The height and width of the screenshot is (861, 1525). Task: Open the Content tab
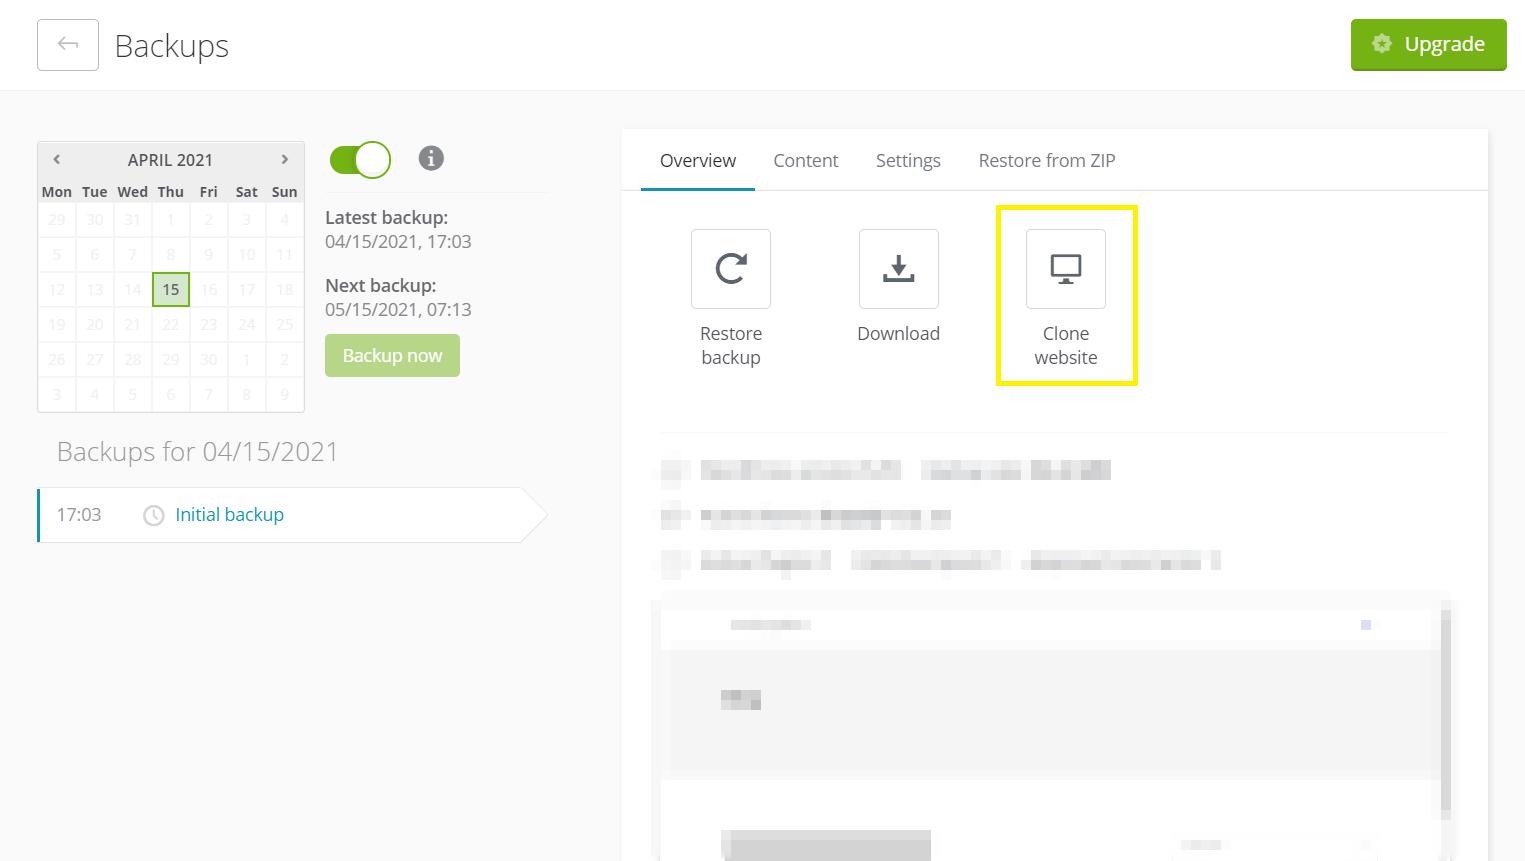(805, 161)
